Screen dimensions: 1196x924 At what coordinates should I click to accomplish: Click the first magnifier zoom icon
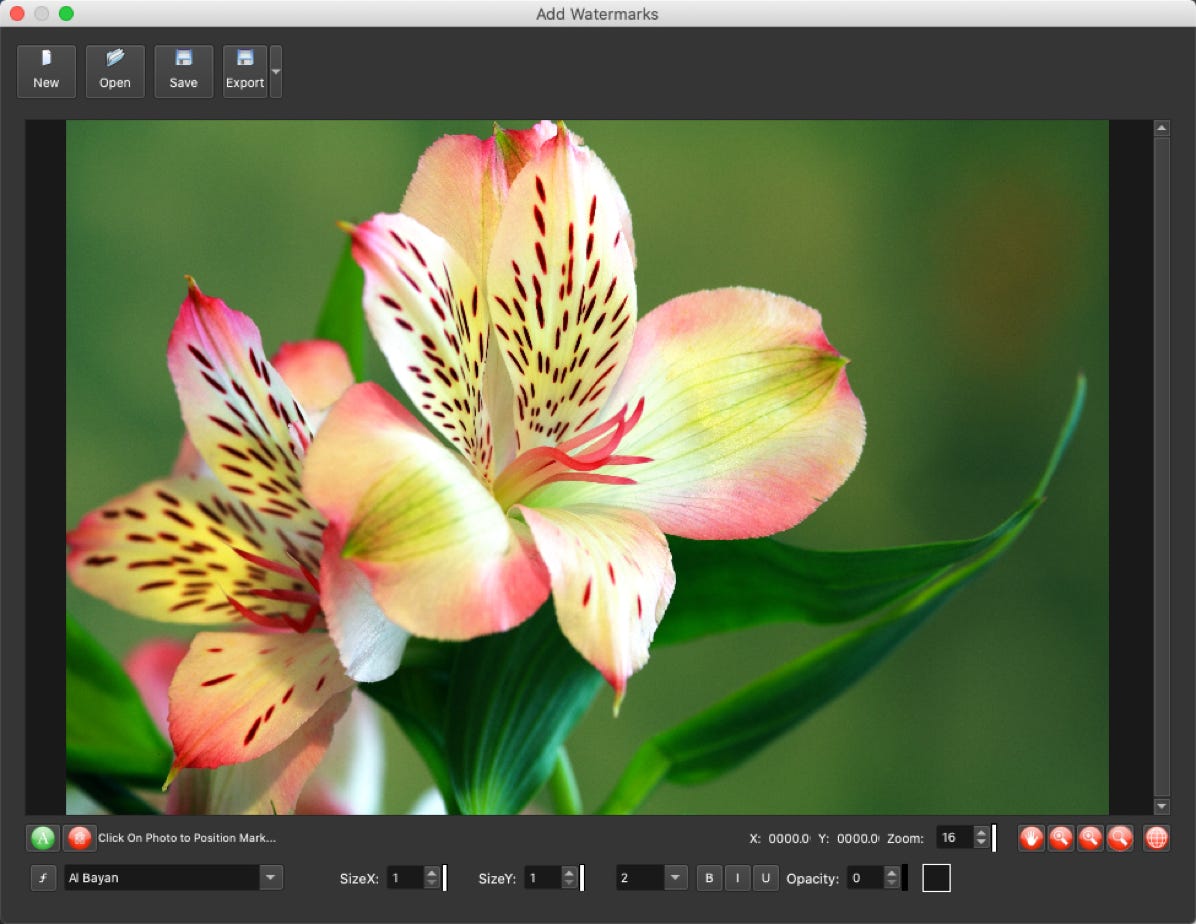point(1061,838)
